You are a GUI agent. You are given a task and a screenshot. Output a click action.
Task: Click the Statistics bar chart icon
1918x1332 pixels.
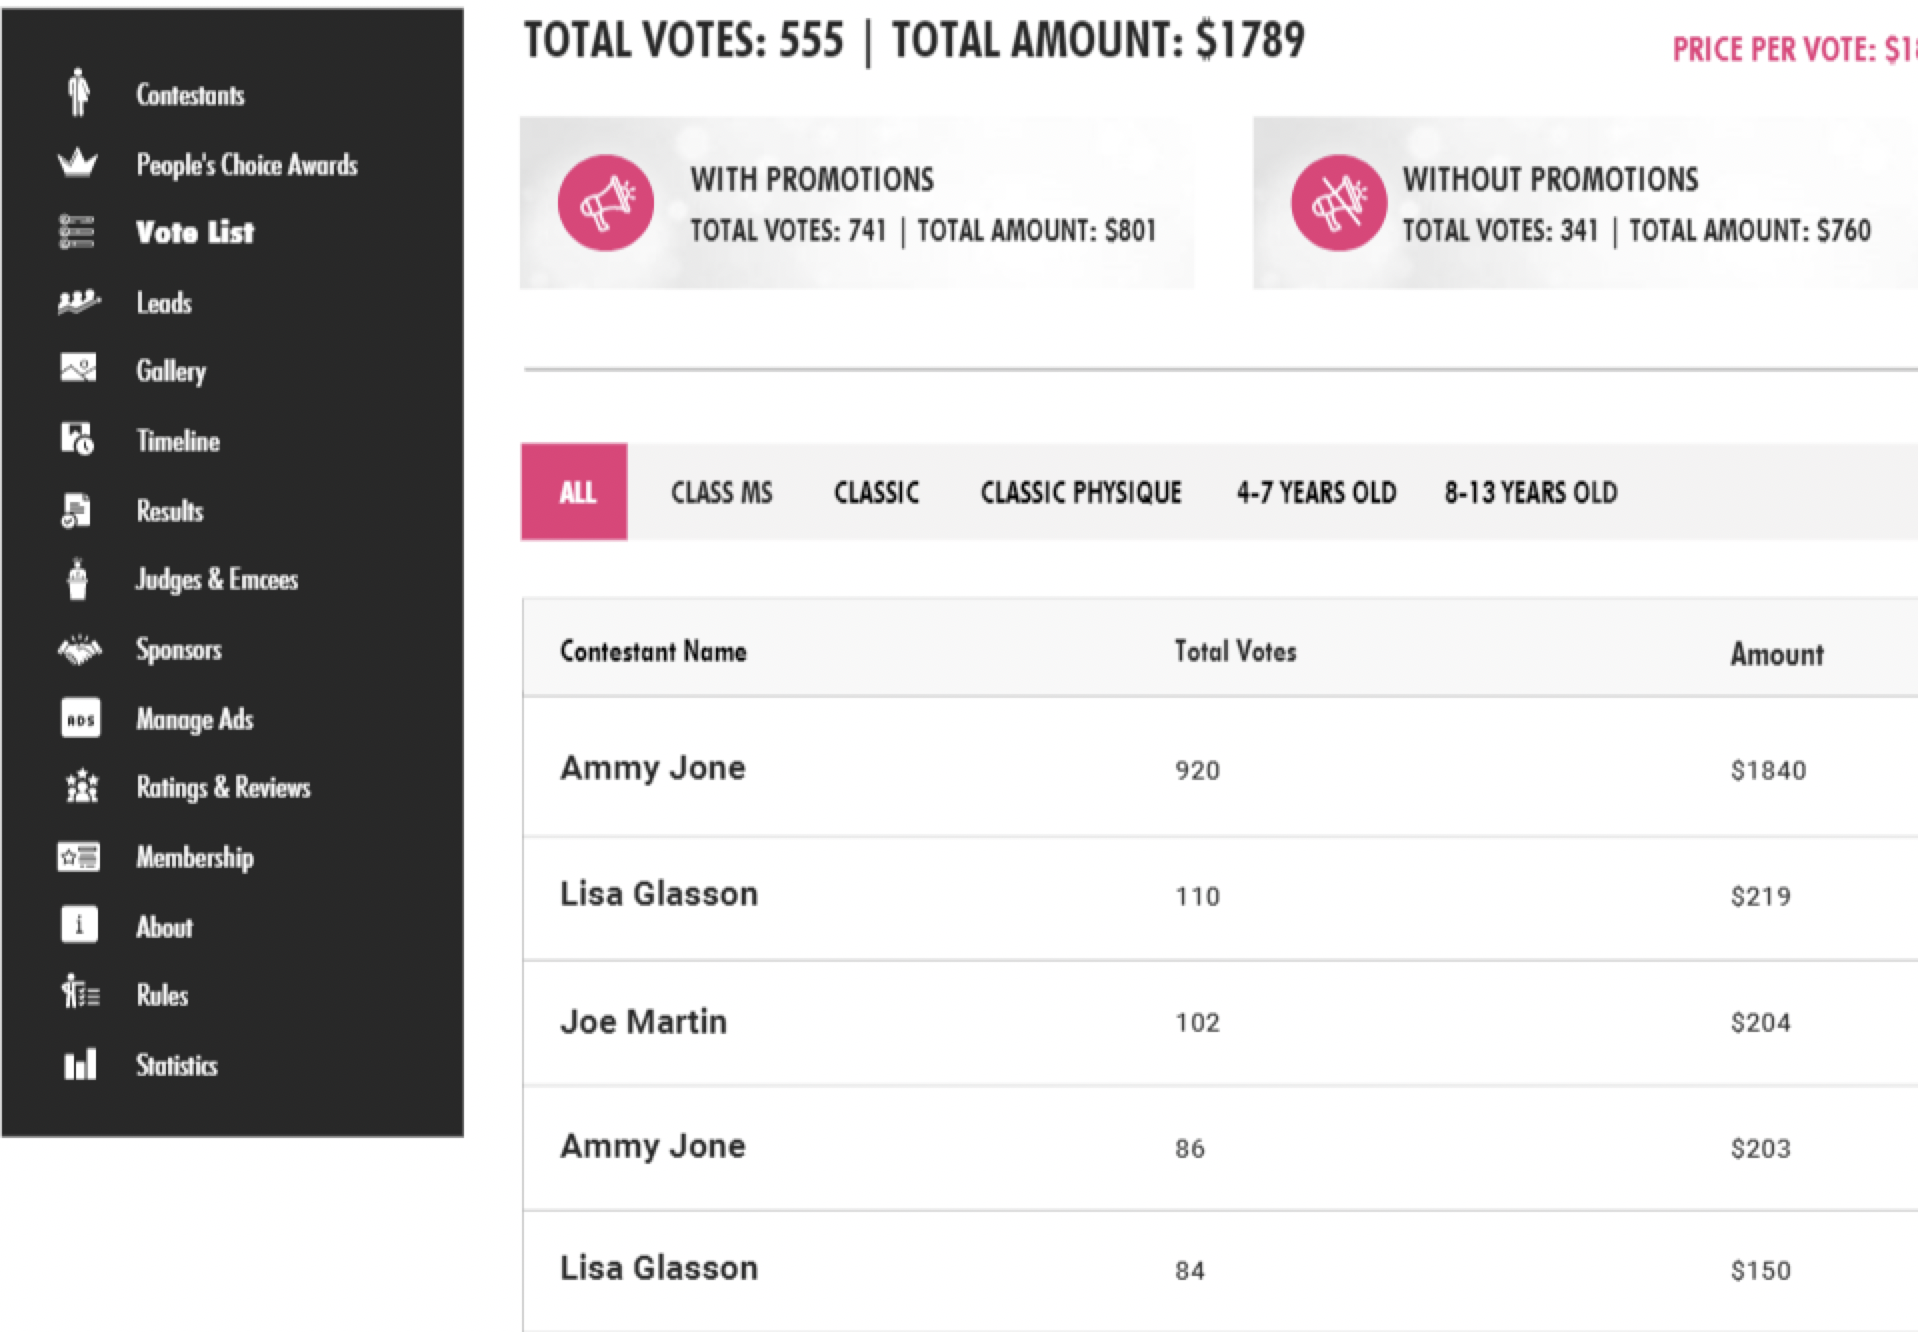(x=79, y=1064)
